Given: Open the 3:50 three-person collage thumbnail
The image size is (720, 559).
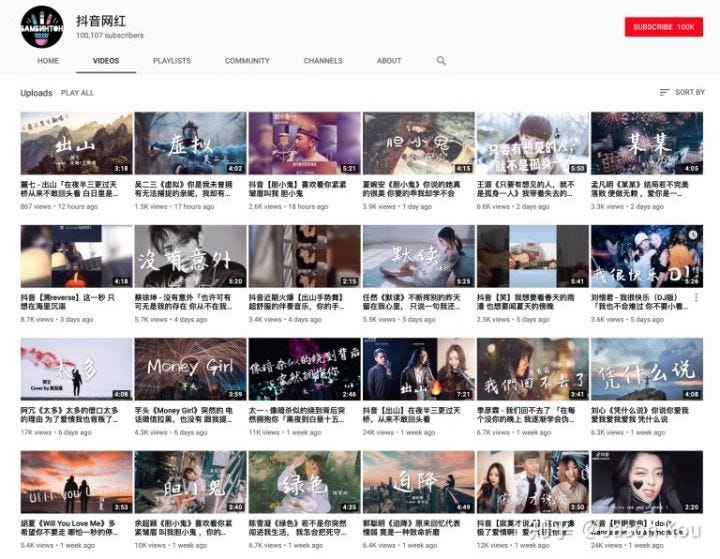Looking at the screenshot, I should pos(533,482).
